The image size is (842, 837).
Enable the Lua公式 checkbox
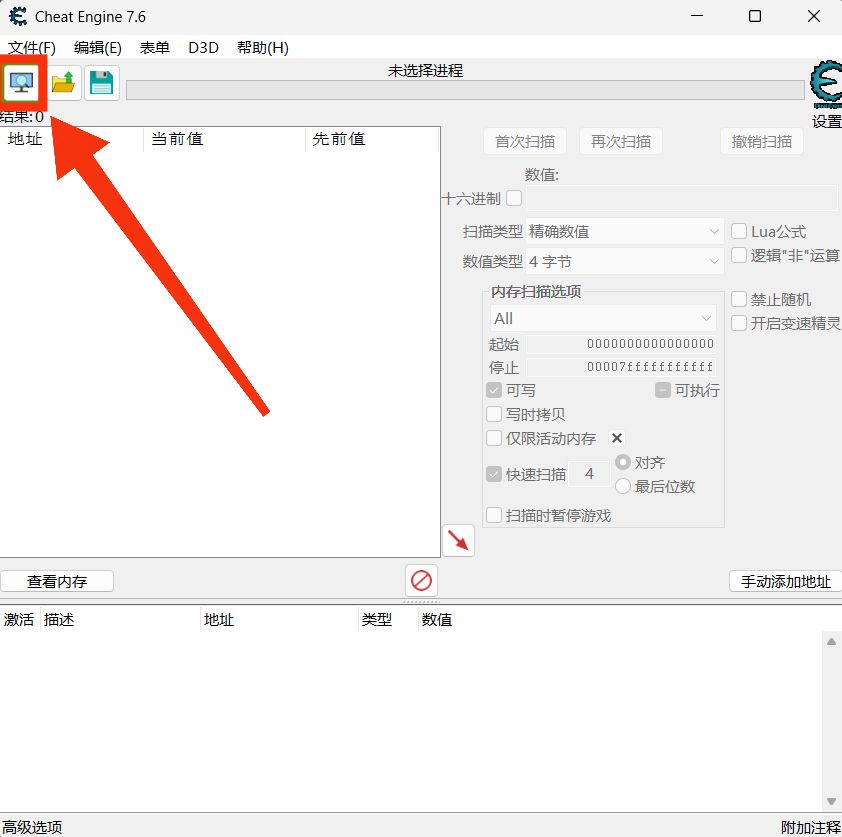[739, 231]
